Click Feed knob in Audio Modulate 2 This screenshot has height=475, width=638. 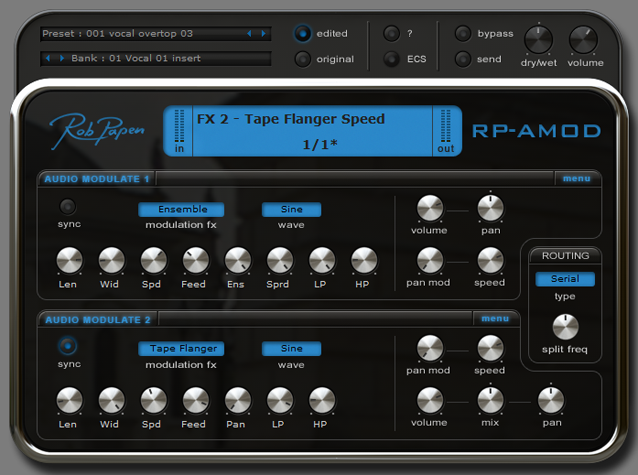(196, 400)
